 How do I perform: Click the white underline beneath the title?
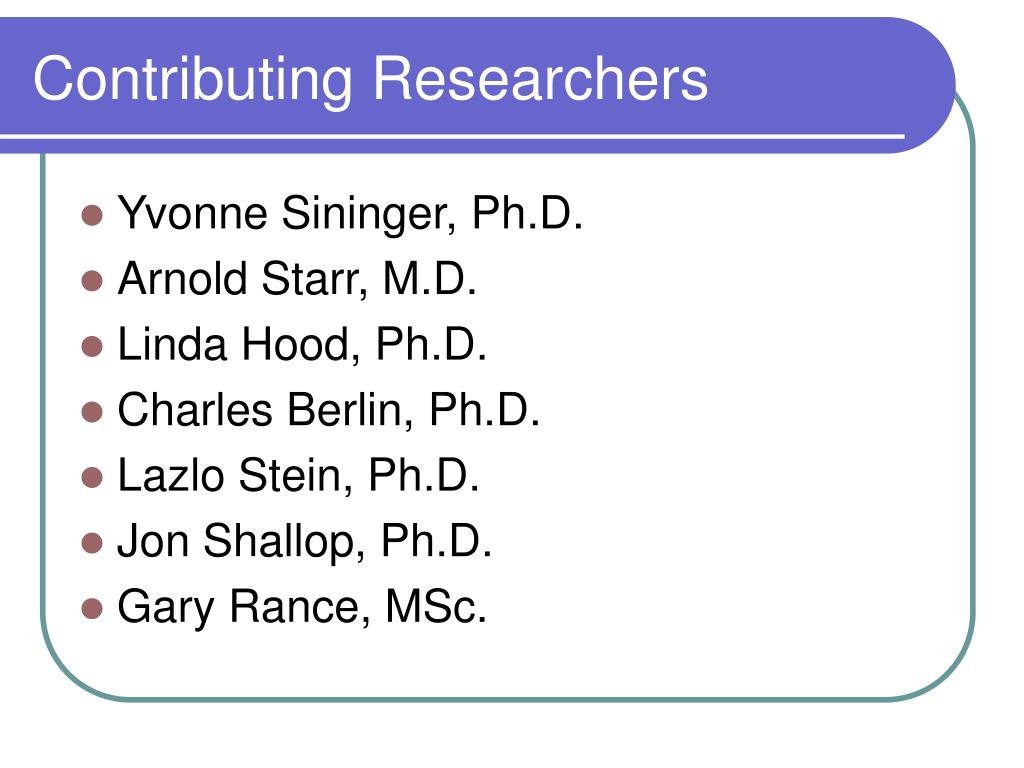click(452, 136)
